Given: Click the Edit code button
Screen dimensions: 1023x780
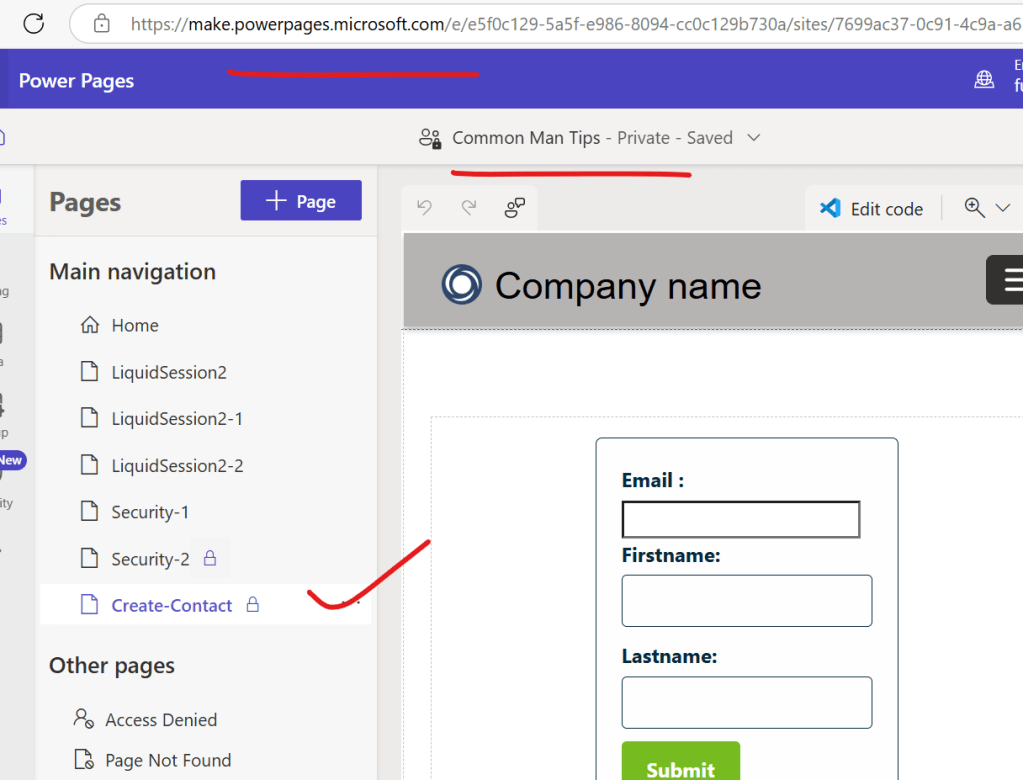Looking at the screenshot, I should [871, 208].
